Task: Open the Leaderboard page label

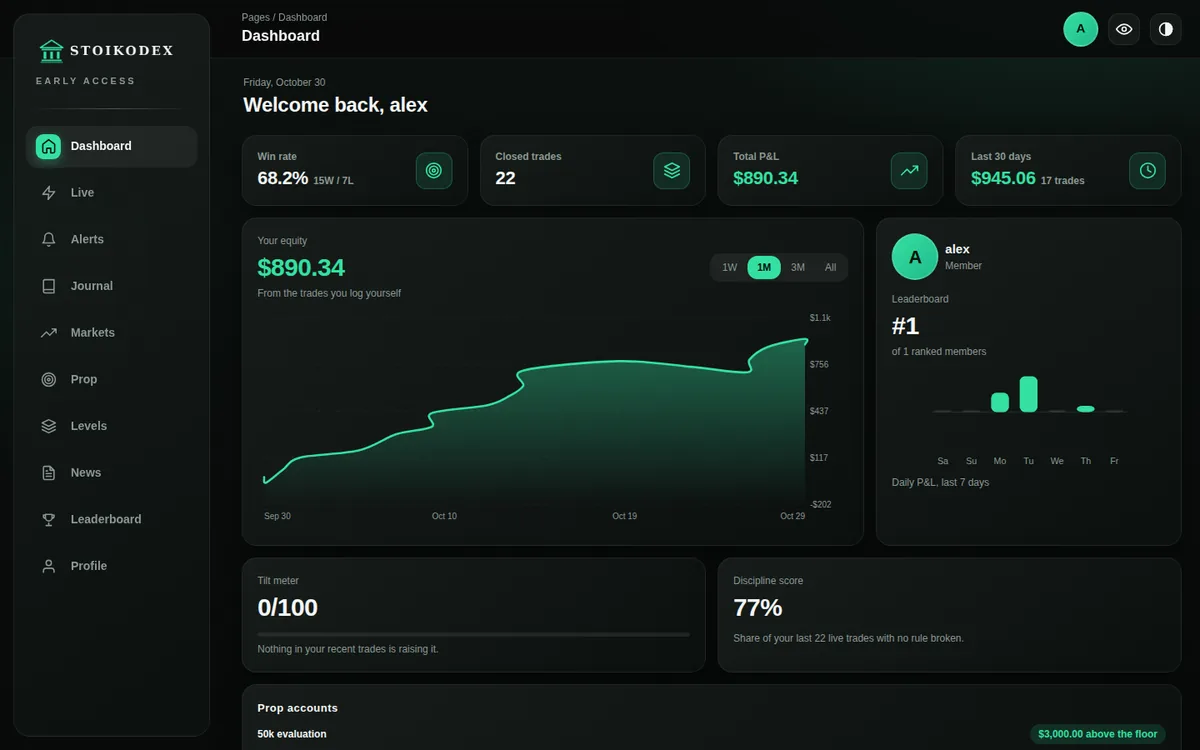Action: pyautogui.click(x=106, y=519)
